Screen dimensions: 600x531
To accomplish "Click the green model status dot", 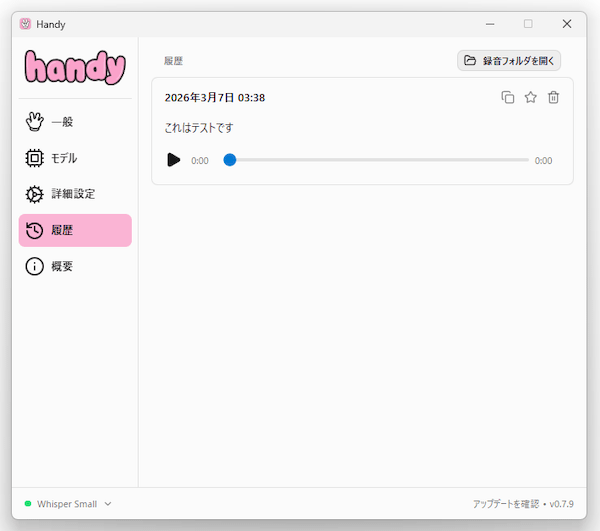I will click(28, 504).
